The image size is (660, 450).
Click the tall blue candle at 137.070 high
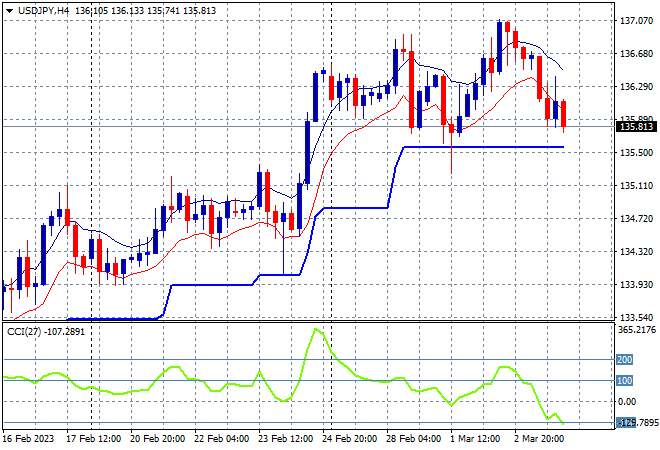[499, 47]
